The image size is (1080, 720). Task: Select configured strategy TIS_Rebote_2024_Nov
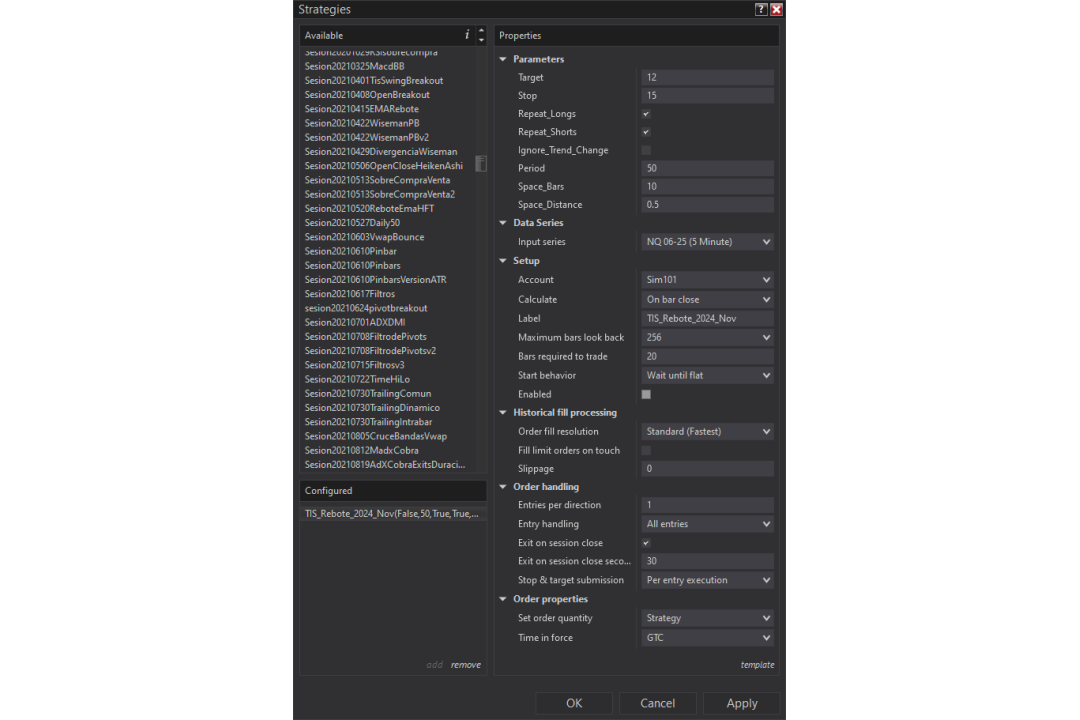392,514
